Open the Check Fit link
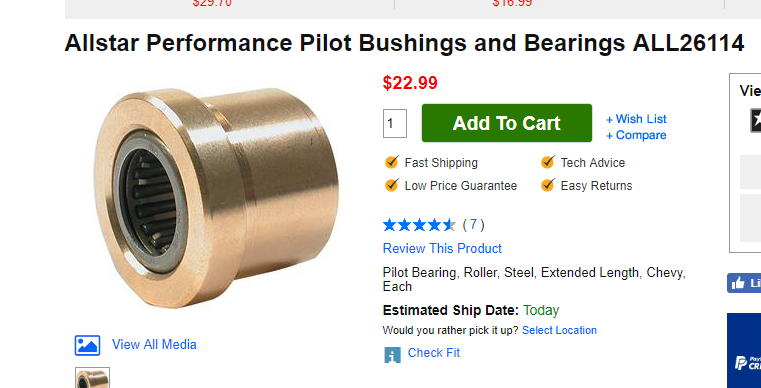 click(434, 353)
